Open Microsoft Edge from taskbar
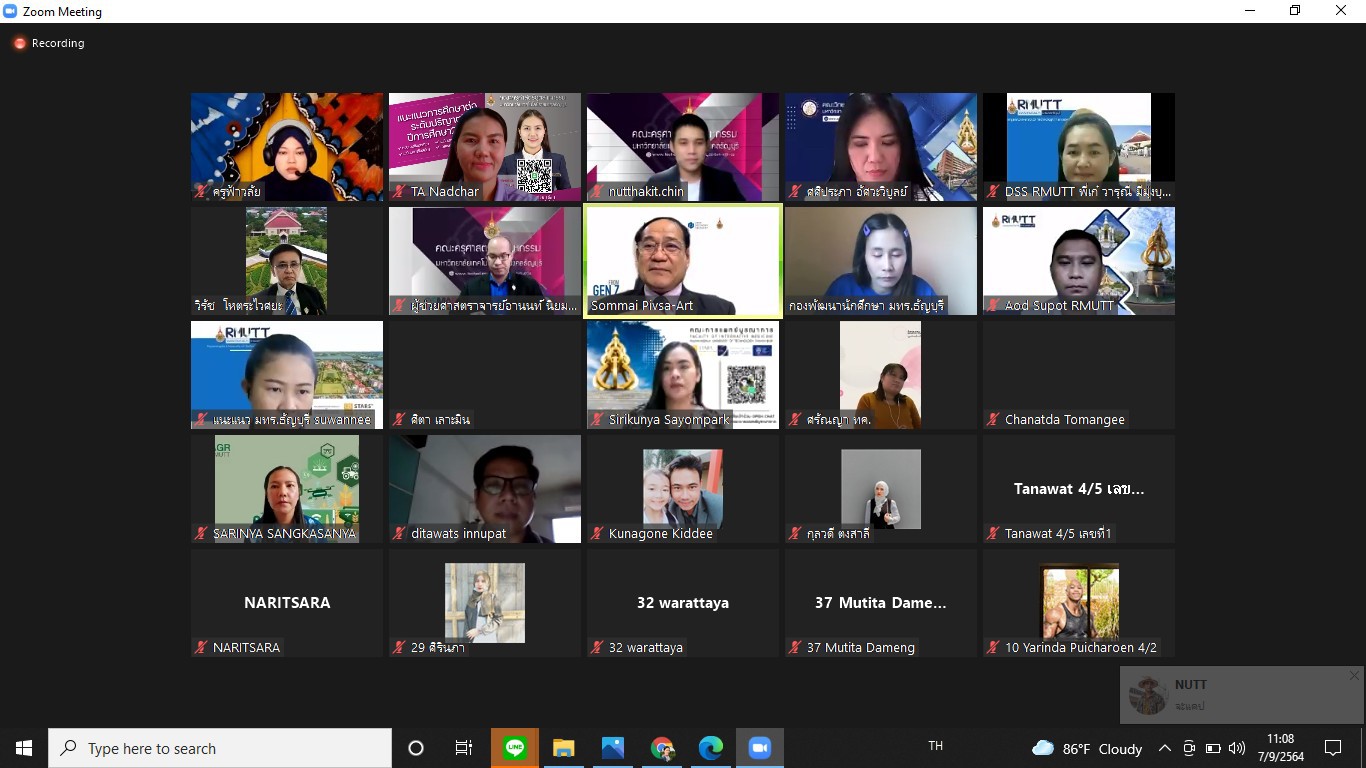The width and height of the screenshot is (1366, 768). click(711, 748)
